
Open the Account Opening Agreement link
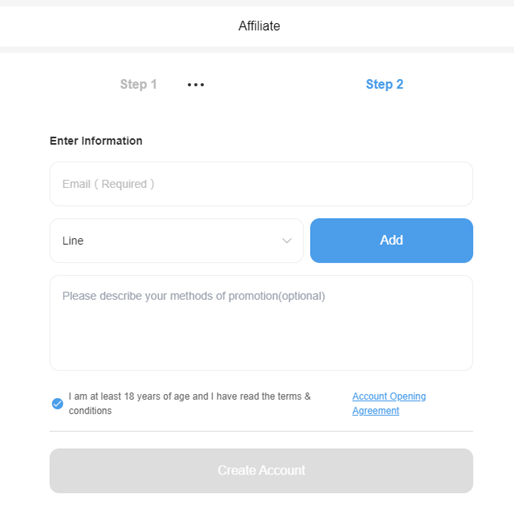[x=389, y=403]
